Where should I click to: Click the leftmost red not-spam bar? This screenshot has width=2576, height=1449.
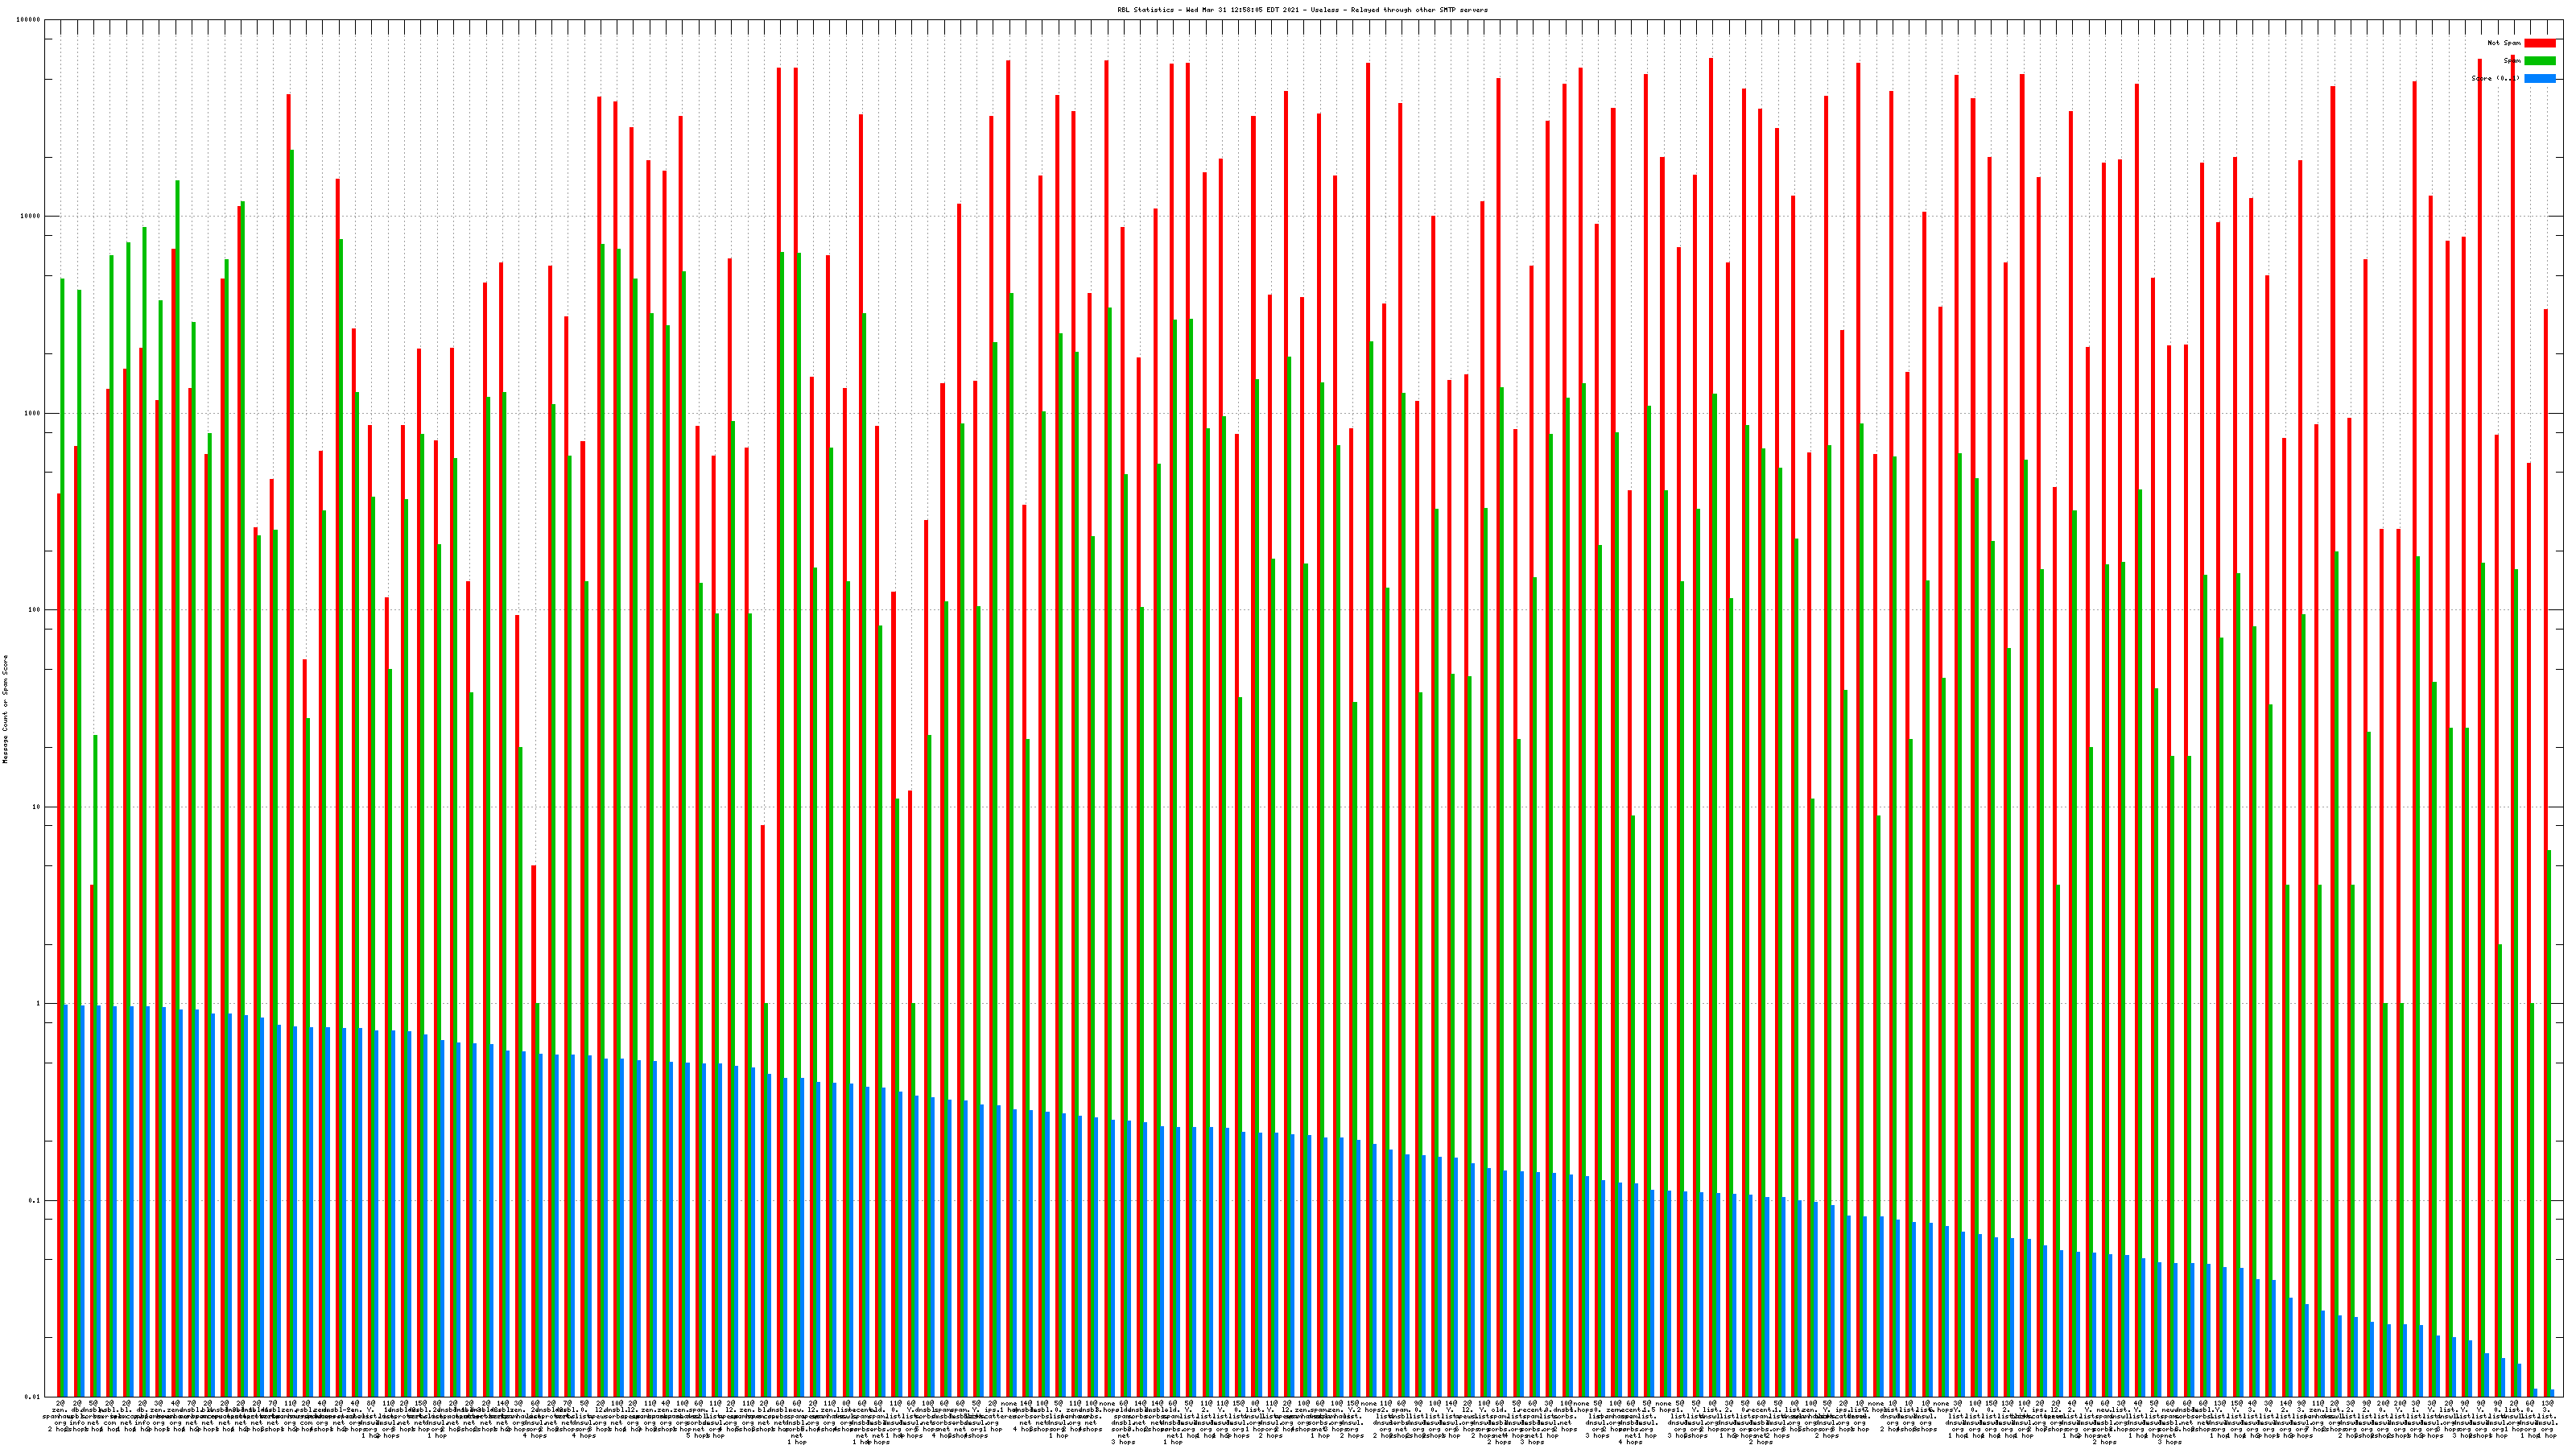tap(59, 900)
